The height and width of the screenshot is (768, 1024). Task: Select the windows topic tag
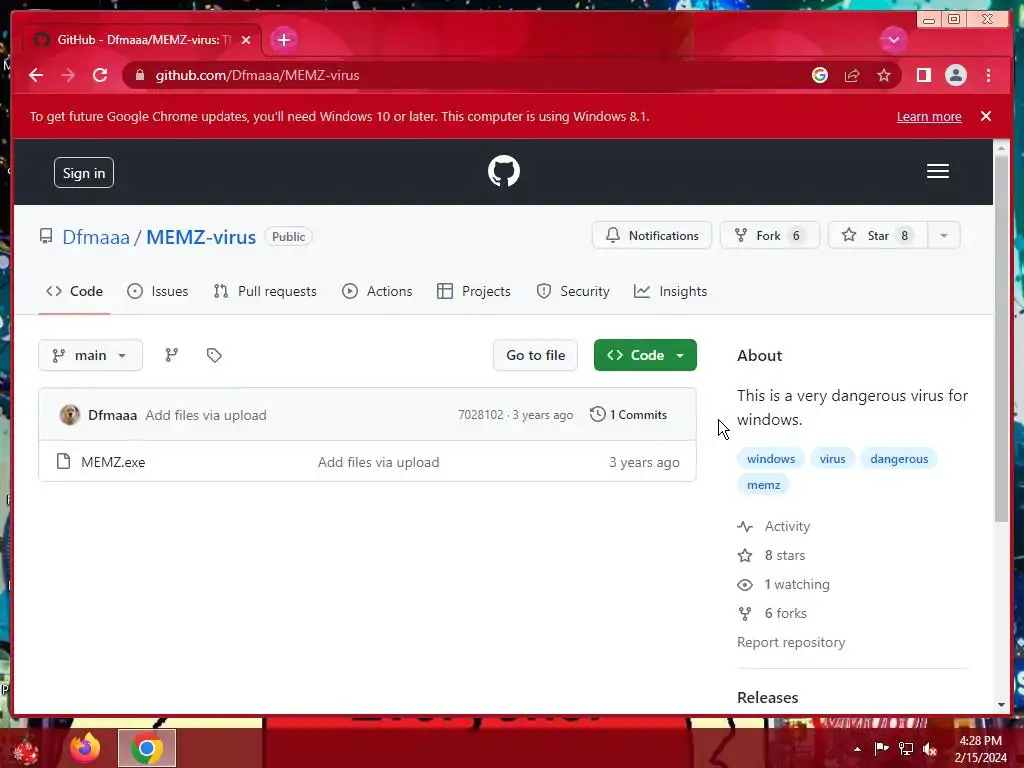771,459
